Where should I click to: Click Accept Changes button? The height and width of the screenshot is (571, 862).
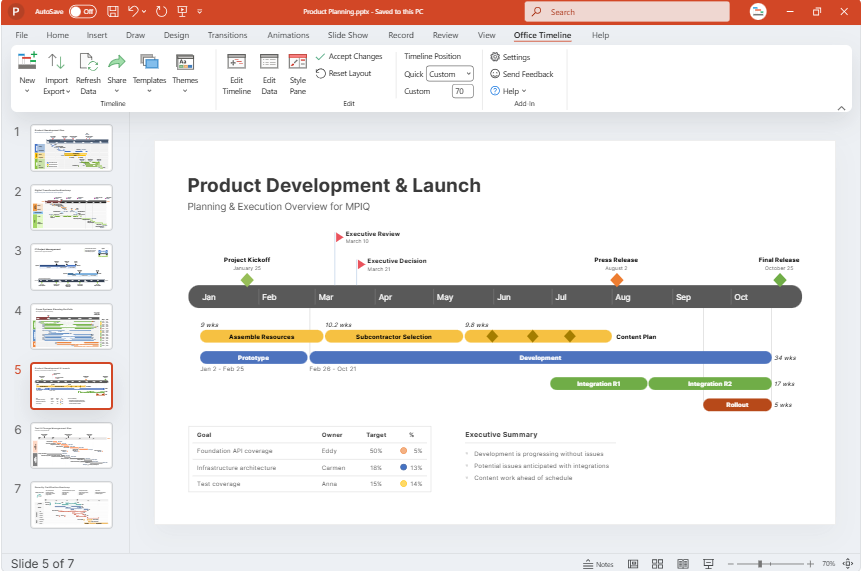pos(349,57)
